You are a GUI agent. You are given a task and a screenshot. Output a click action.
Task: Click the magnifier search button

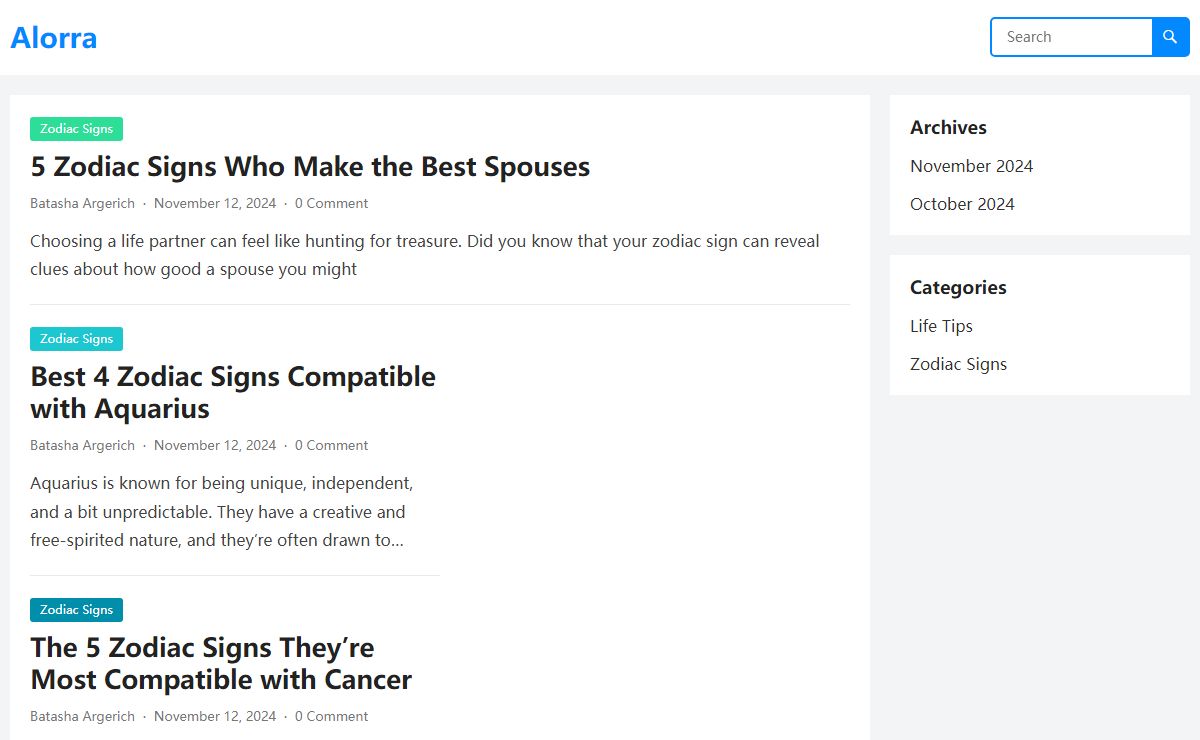pyautogui.click(x=1171, y=37)
